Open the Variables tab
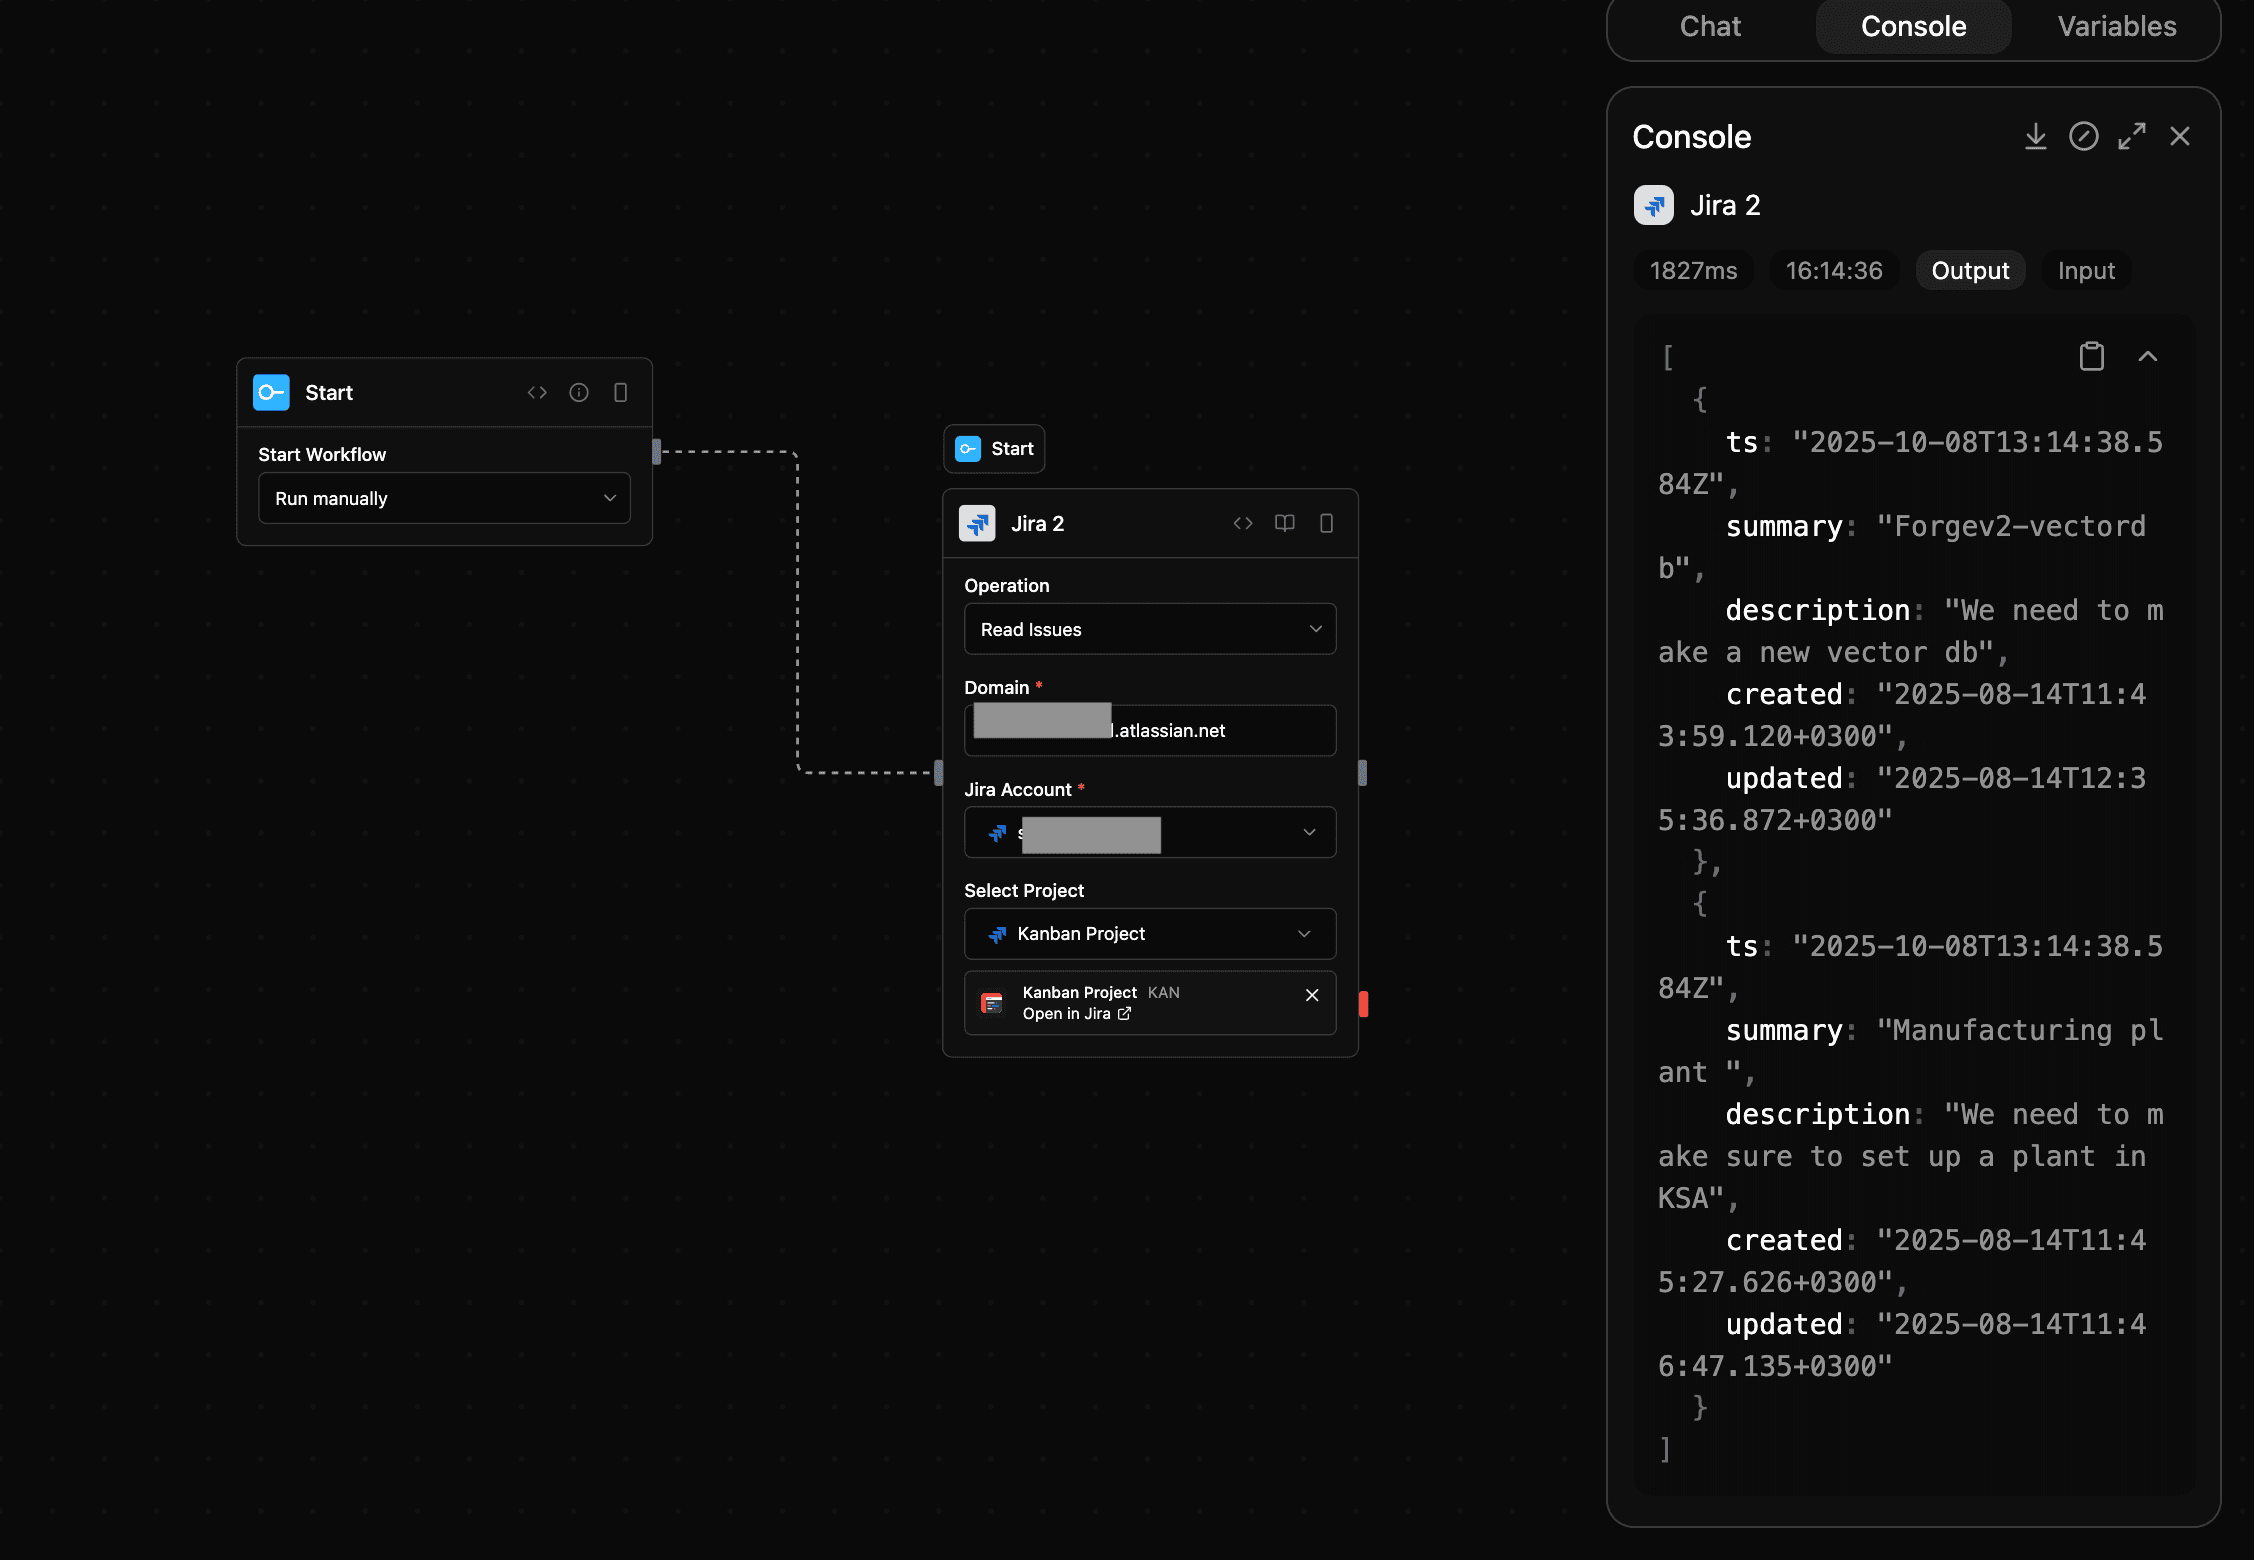Image resolution: width=2254 pixels, height=1560 pixels. [x=2117, y=26]
